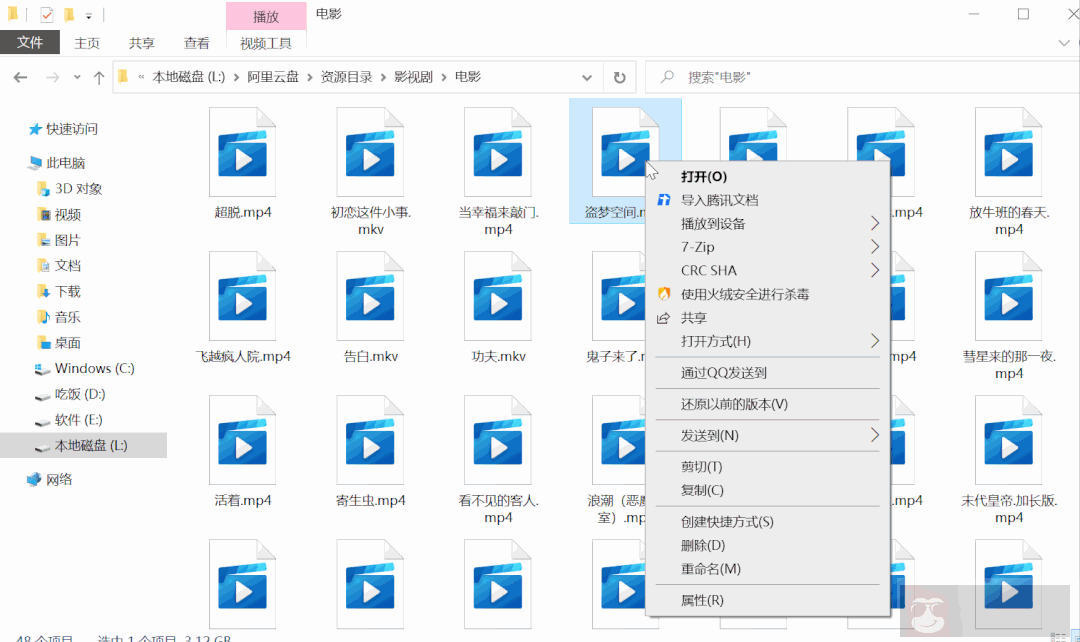
Task: Expand the 打开方式 submenu
Action: (875, 342)
